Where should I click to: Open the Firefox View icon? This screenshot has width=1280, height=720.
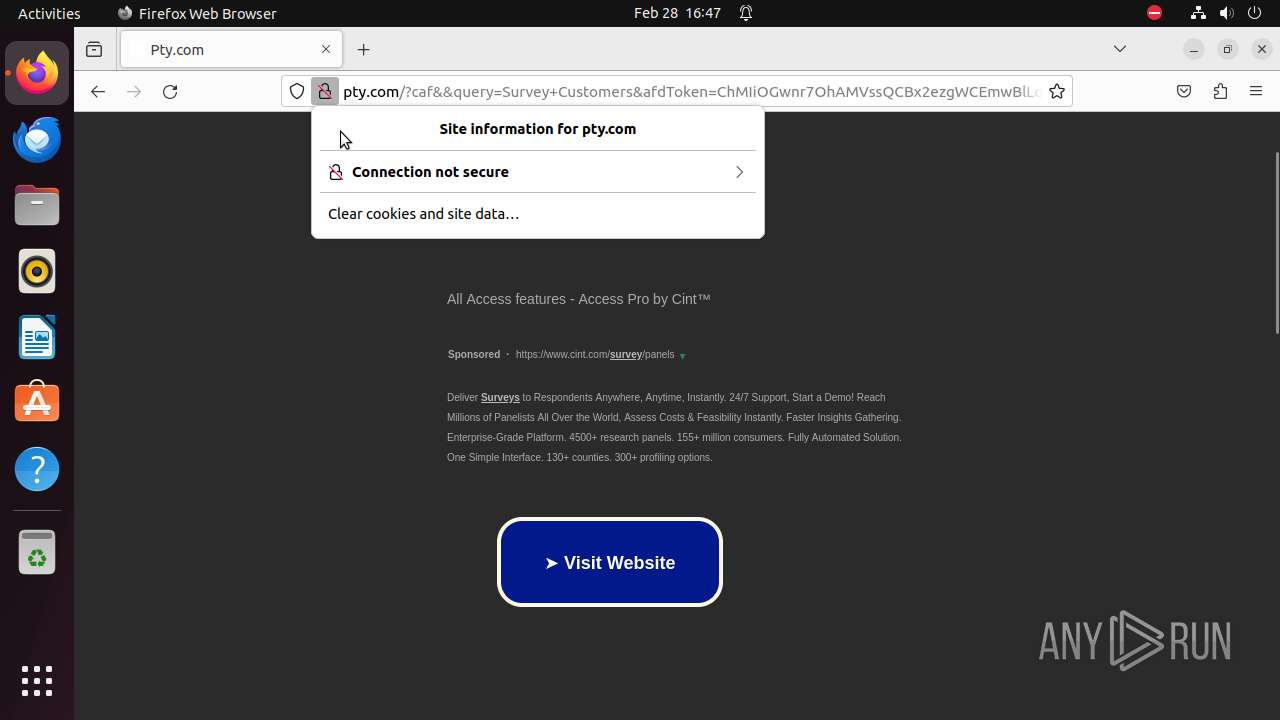click(x=94, y=49)
